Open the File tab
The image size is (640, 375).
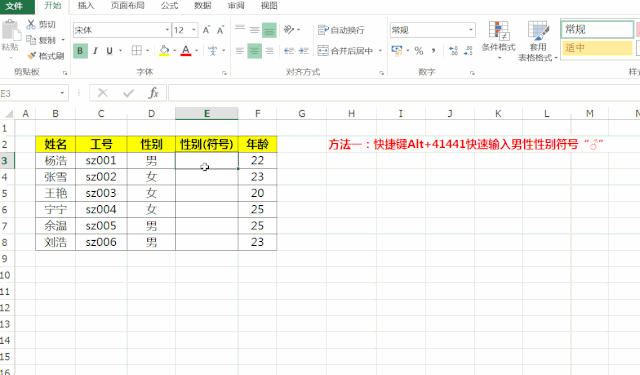(x=14, y=6)
